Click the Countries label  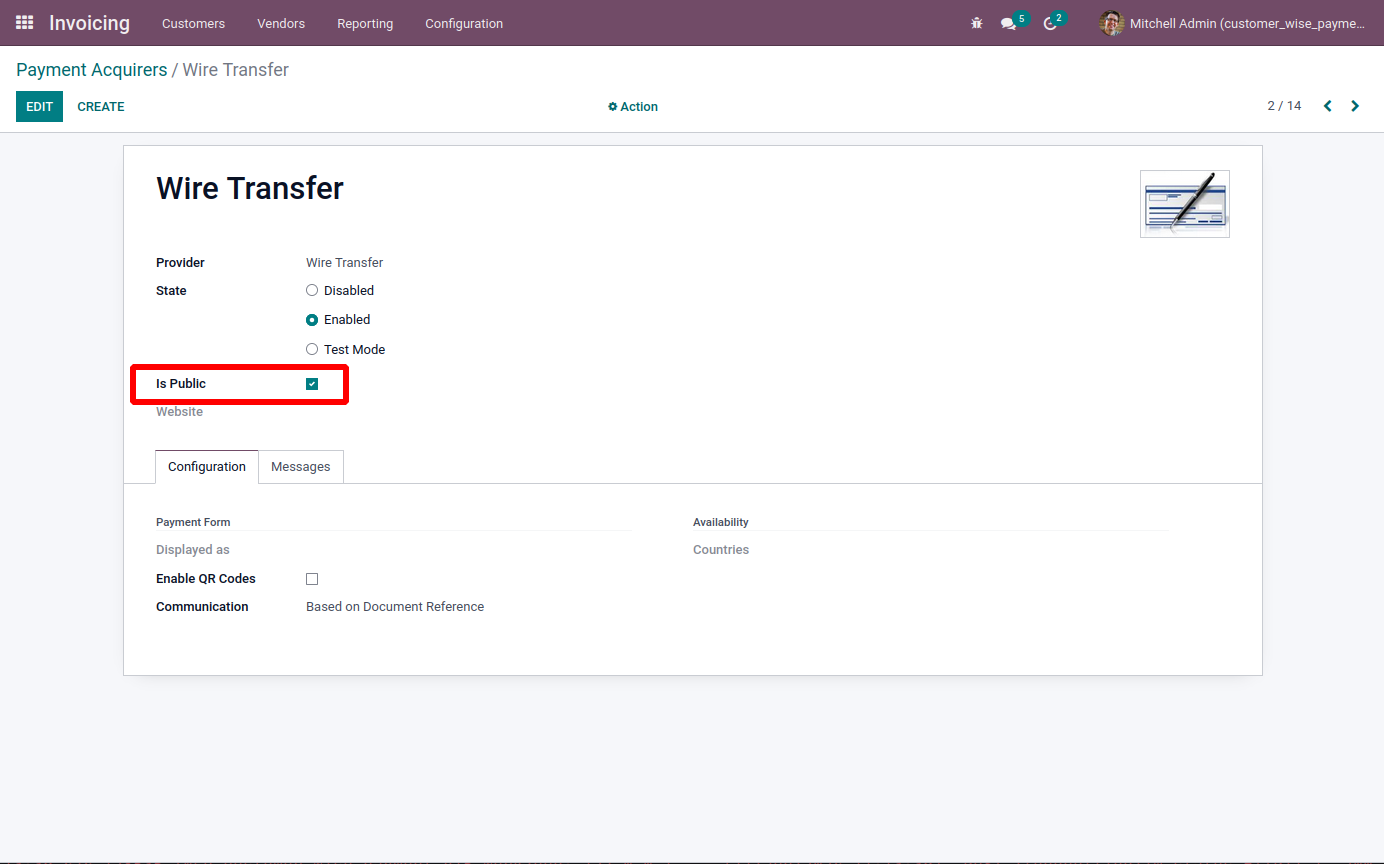721,550
